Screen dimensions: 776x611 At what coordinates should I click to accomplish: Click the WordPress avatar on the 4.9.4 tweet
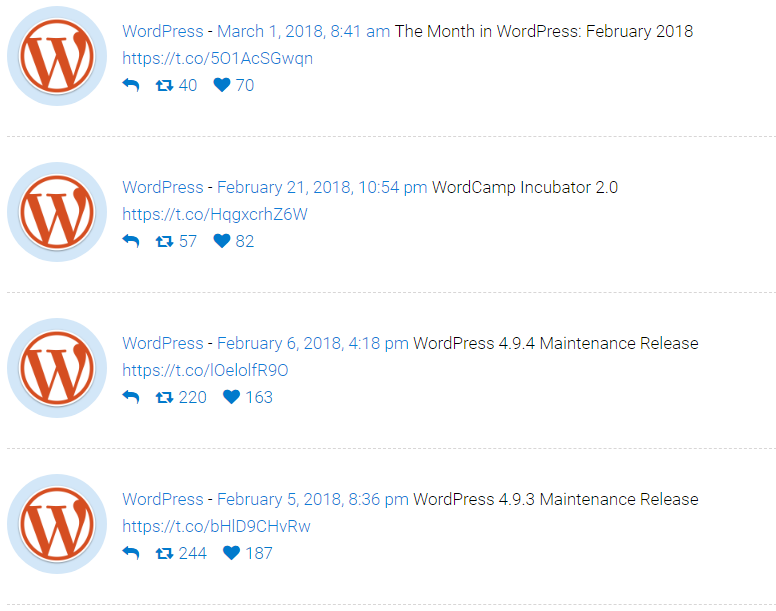tap(57, 368)
